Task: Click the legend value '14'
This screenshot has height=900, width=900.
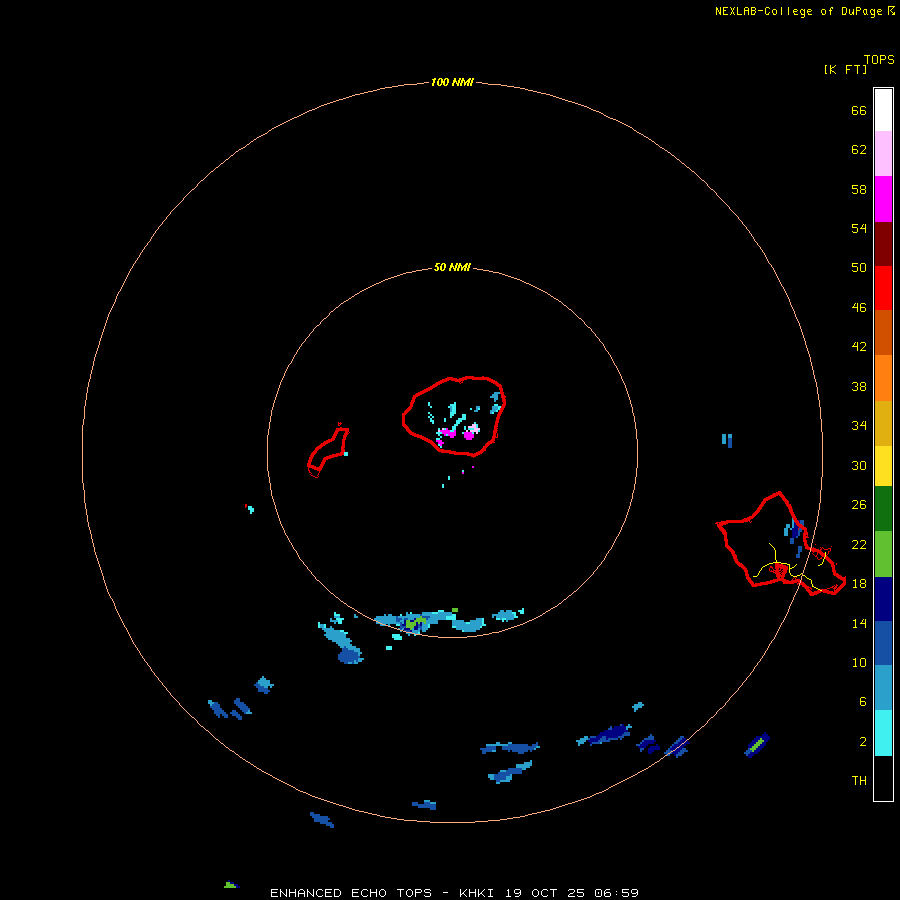Action: pos(859,623)
